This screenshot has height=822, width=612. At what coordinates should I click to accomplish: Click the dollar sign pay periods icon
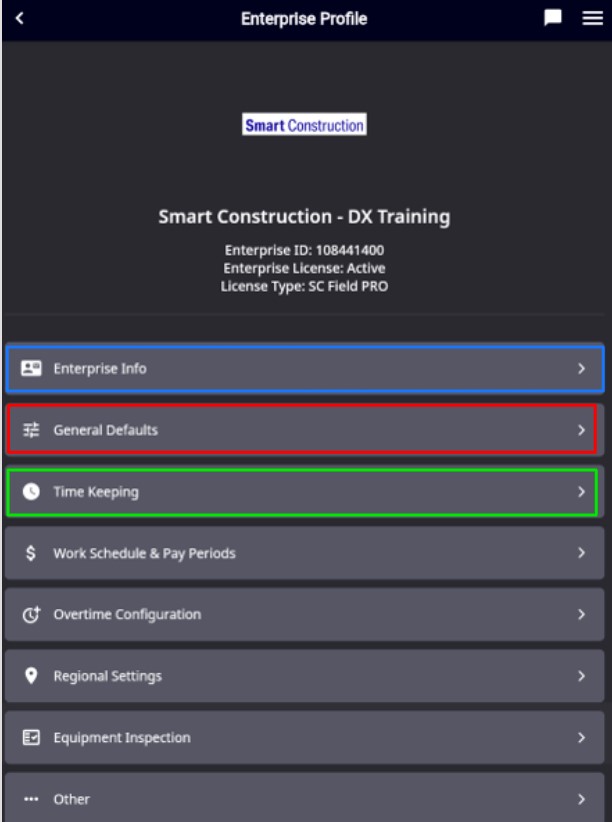pos(31,553)
